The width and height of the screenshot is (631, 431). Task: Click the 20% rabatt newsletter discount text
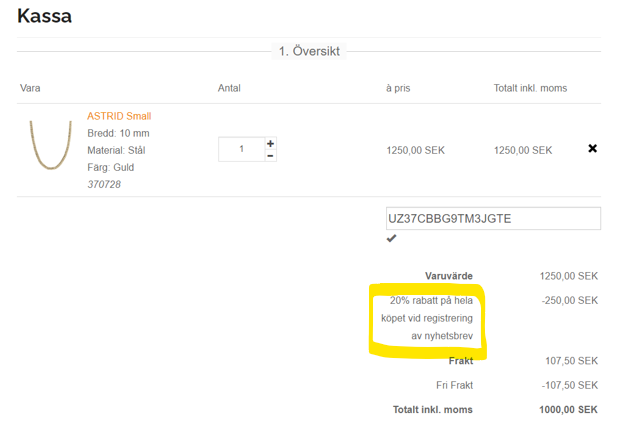[x=427, y=318]
